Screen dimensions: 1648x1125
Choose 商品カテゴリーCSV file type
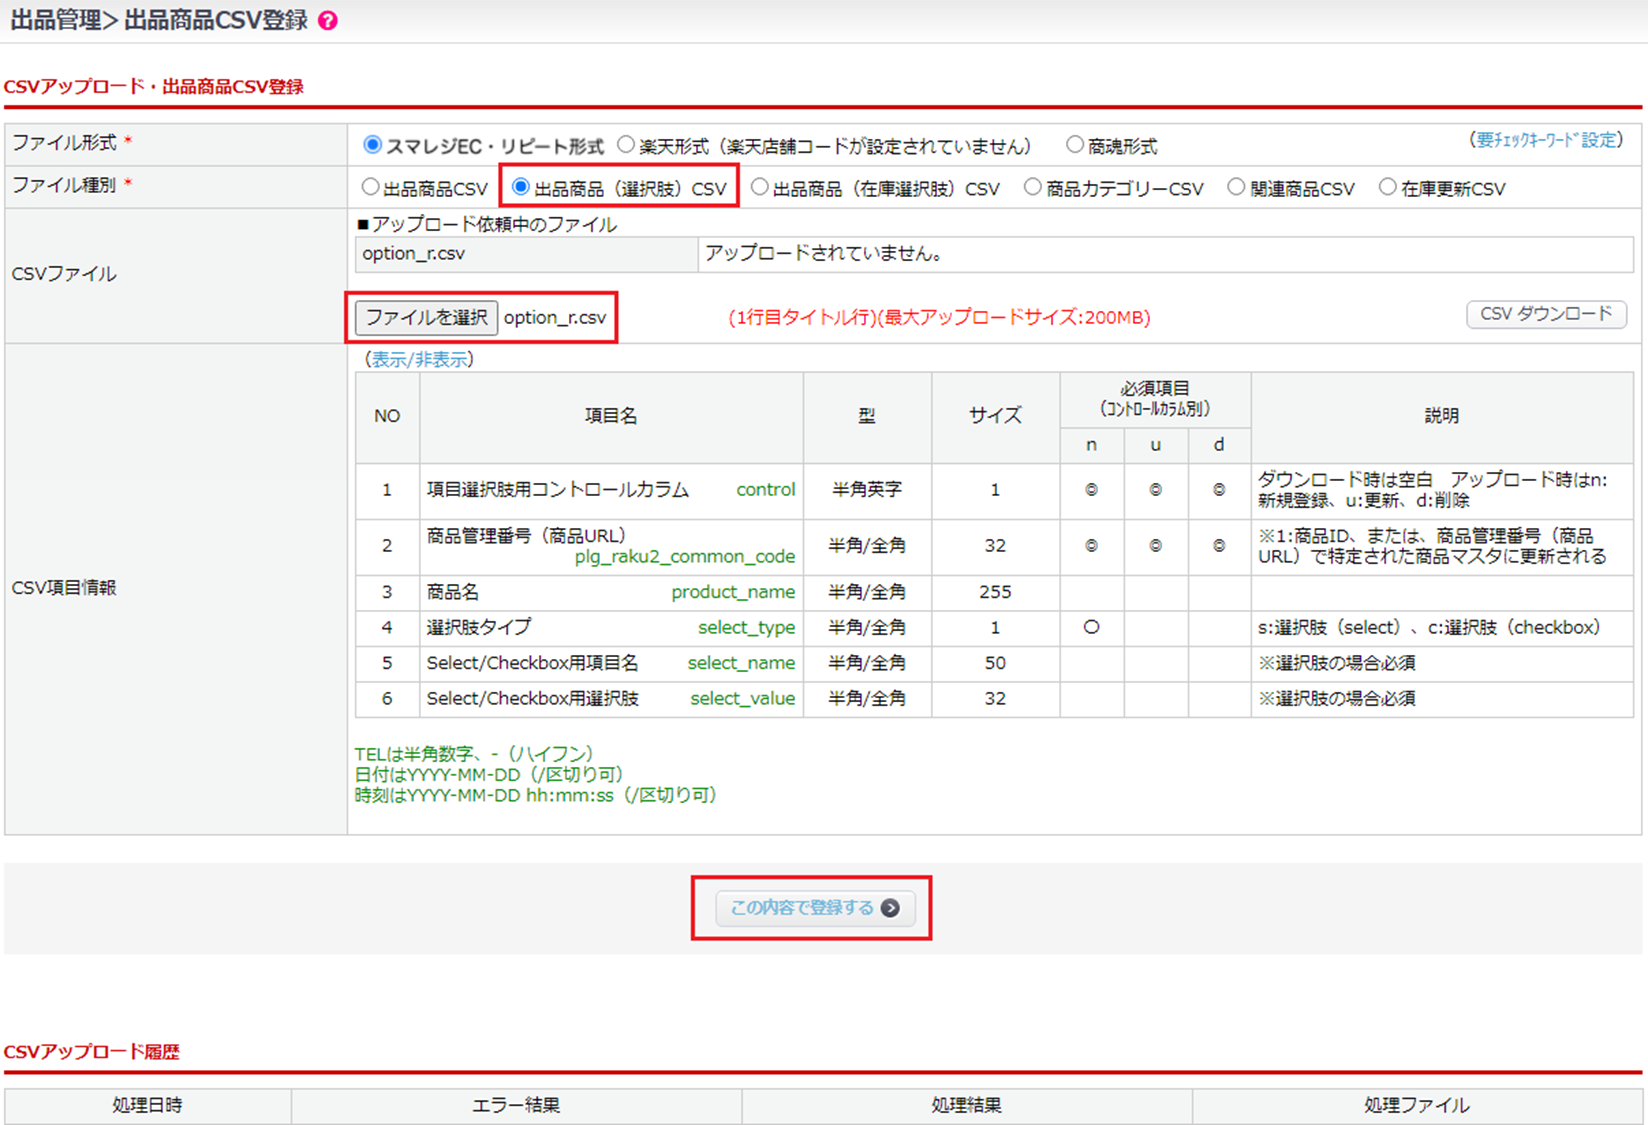(x=1033, y=187)
